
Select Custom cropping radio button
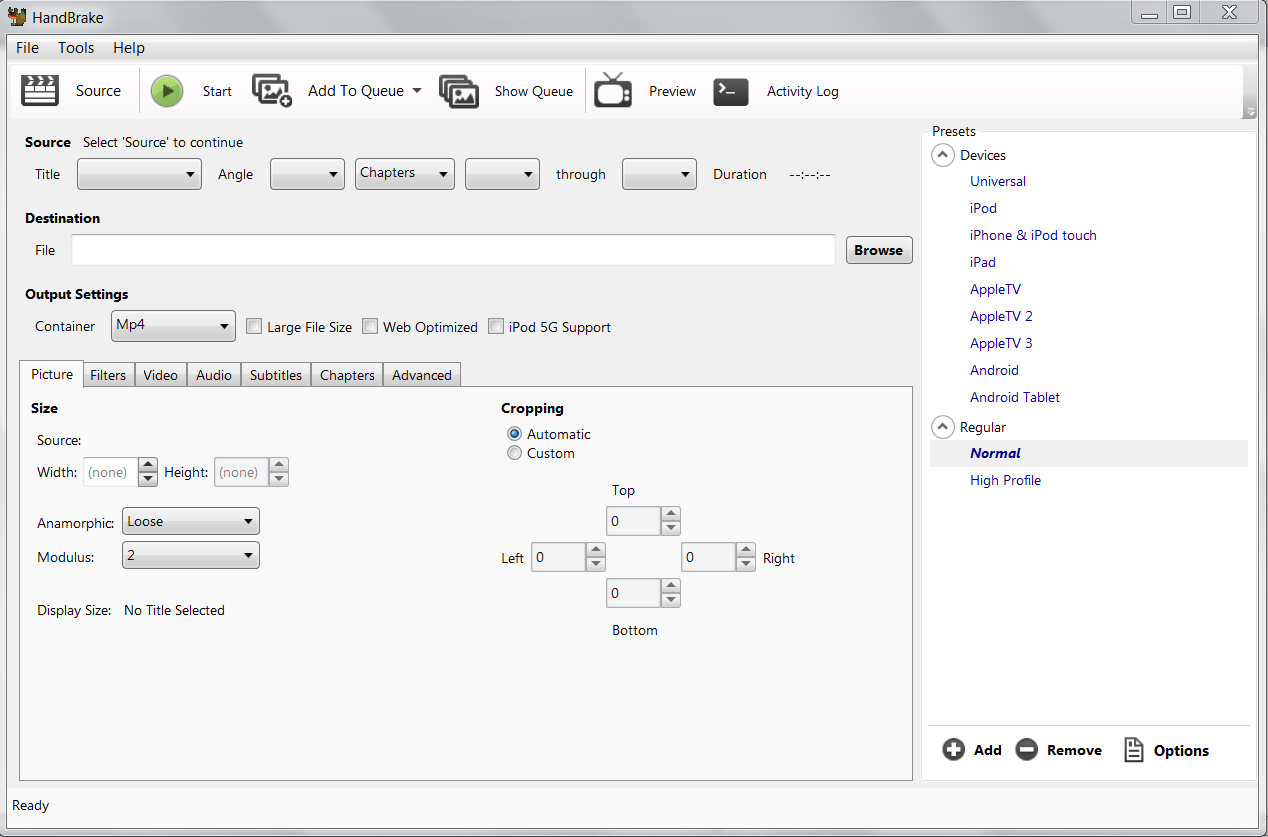(x=514, y=453)
